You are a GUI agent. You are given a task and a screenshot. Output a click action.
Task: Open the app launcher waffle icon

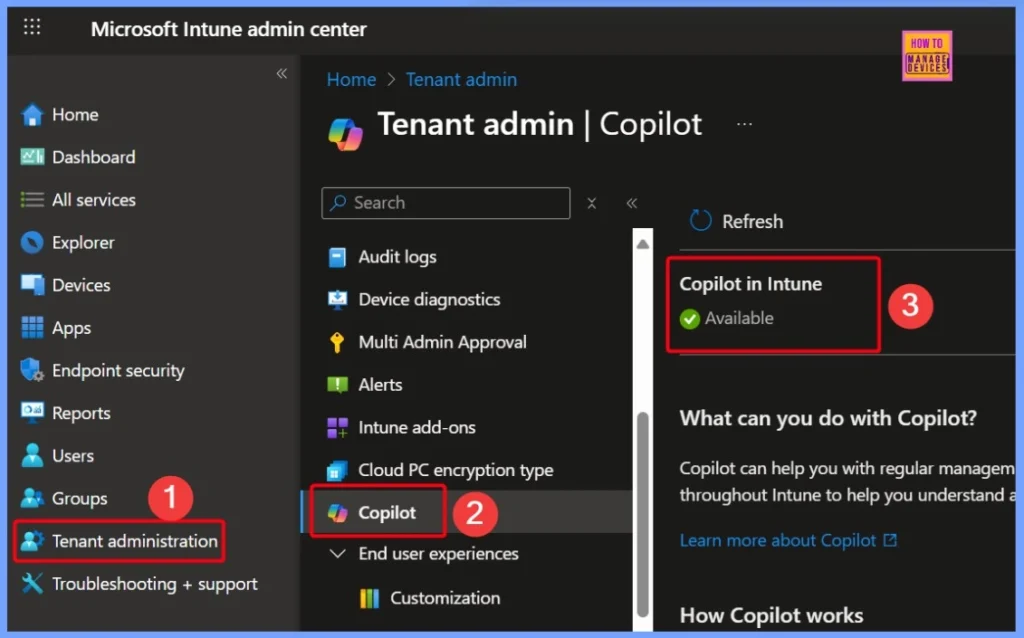[x=31, y=27]
